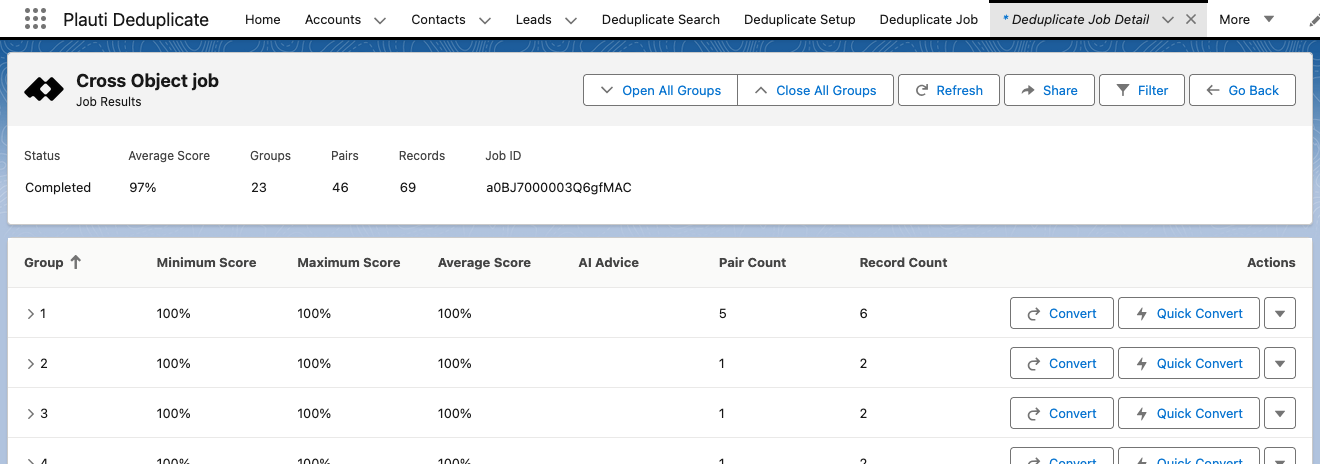This screenshot has width=1320, height=464.
Task: Open the Filter button
Action: point(1142,90)
